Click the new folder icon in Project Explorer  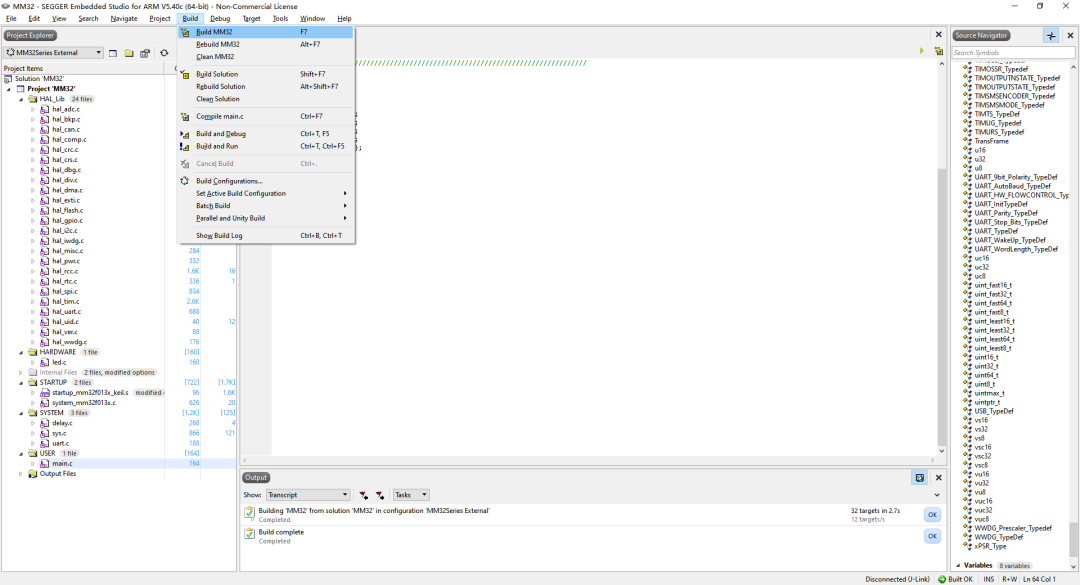click(129, 53)
